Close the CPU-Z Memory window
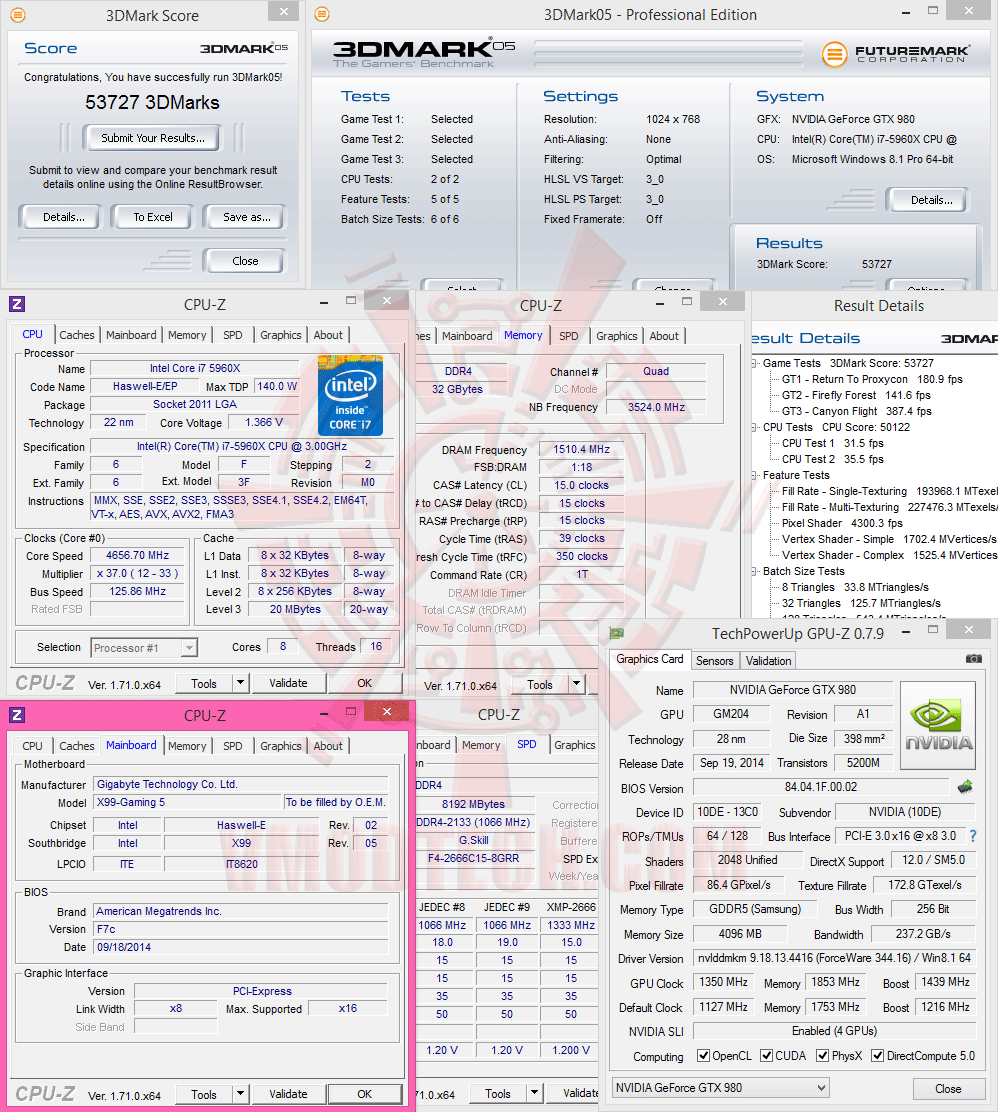Screen dimensions: 998x1112 pyautogui.click(x=723, y=301)
